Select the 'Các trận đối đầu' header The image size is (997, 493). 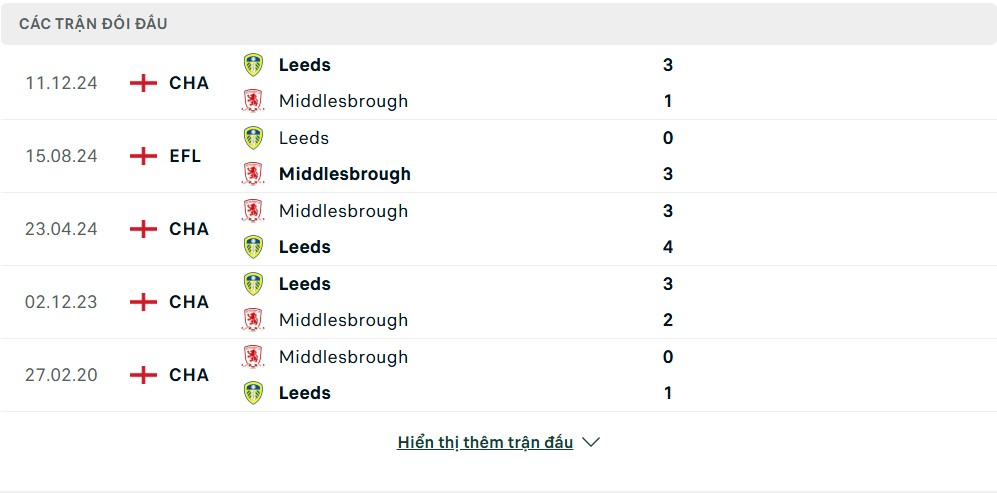[93, 24]
